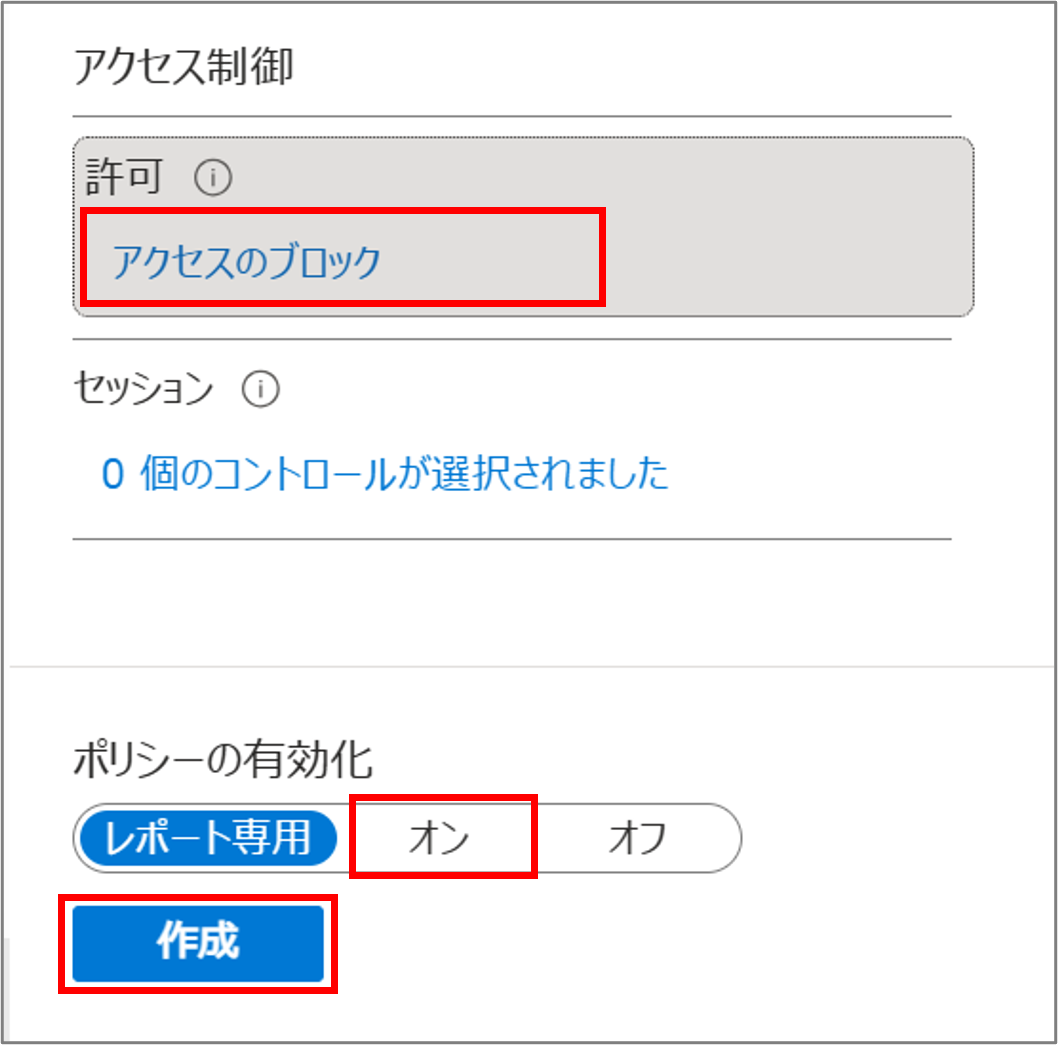
Task: Click the divider line under アクセス制御
Action: coord(512,117)
